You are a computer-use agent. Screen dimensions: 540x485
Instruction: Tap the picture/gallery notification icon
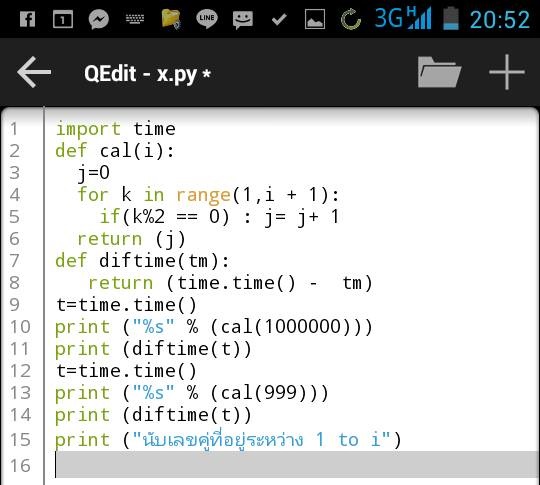[315, 19]
